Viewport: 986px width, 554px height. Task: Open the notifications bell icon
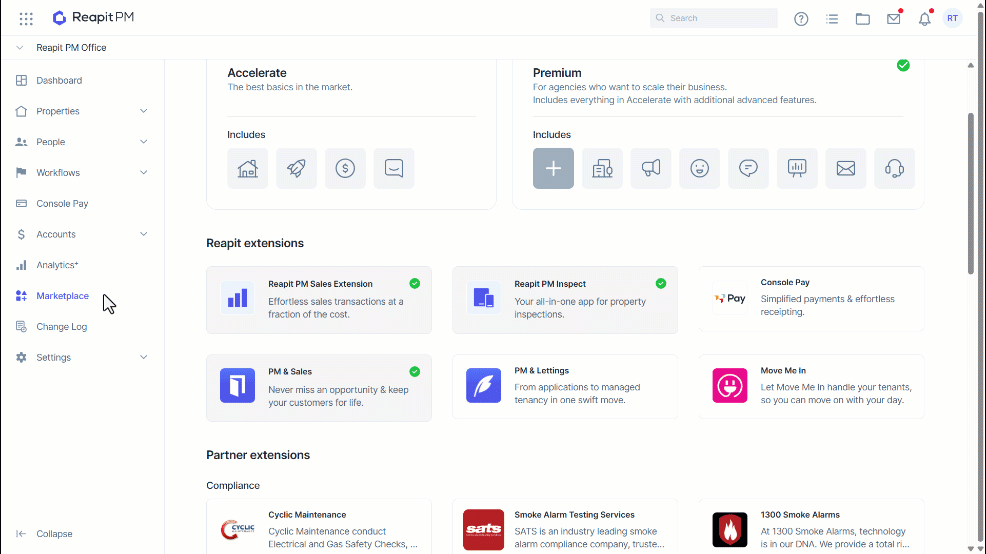pos(924,19)
